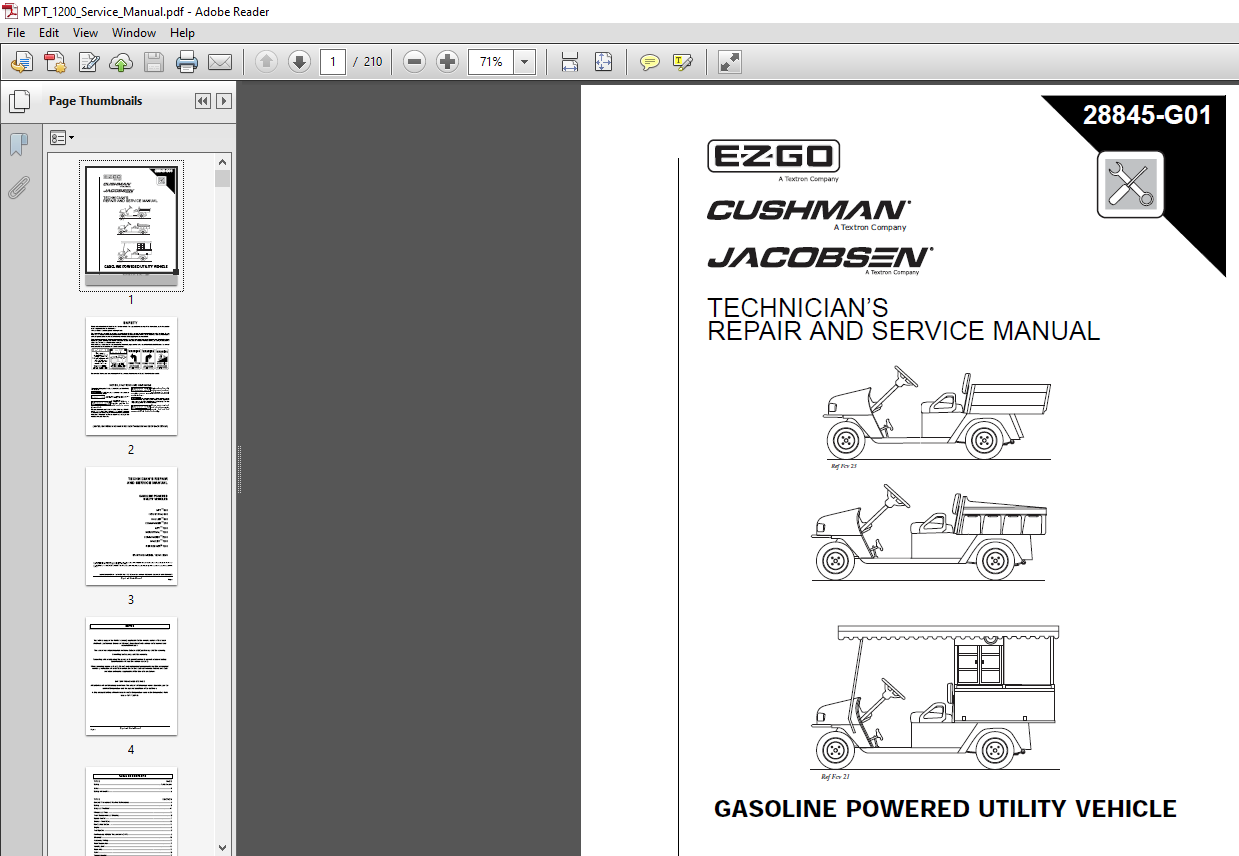Add a sticky note comment
1239x856 pixels.
click(650, 62)
